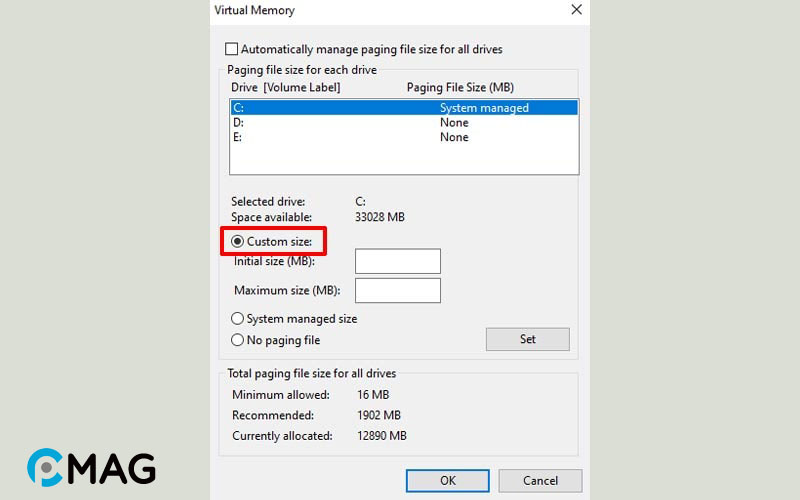Choose the Custom size radio option
800x500 pixels.
click(238, 241)
